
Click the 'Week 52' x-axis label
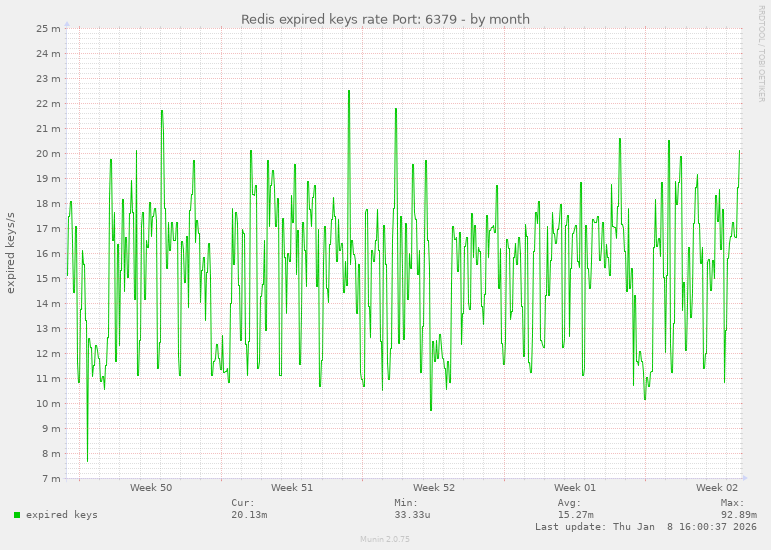[434, 488]
